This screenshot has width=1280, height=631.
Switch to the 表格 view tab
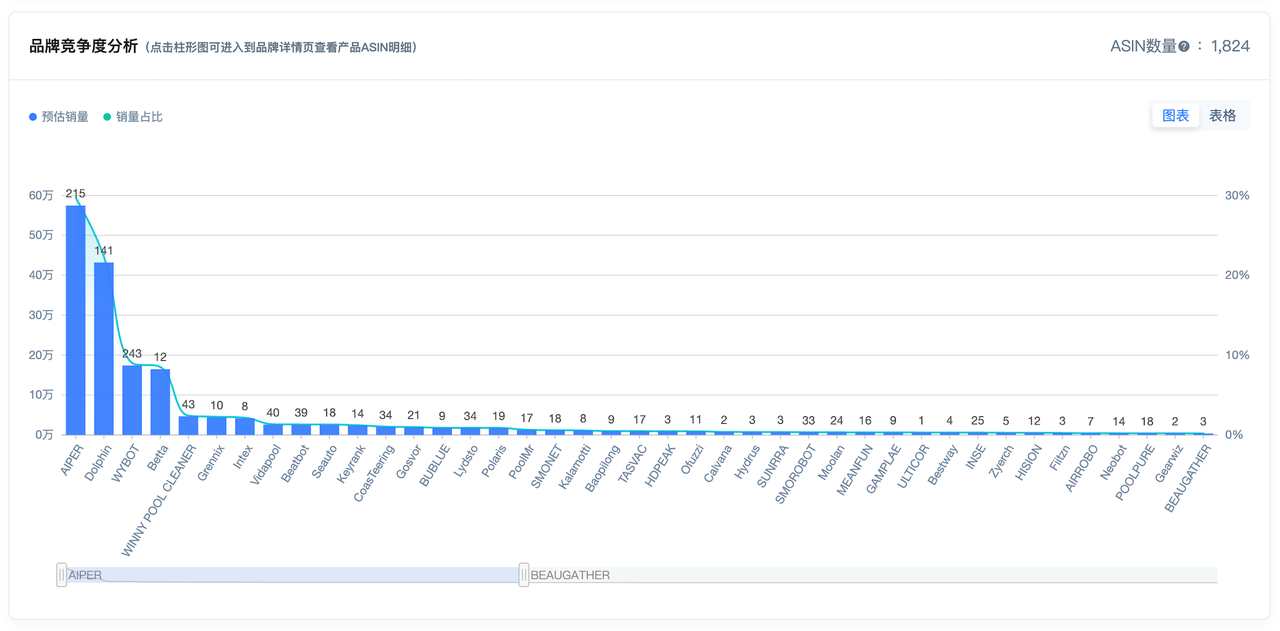[x=1222, y=116]
